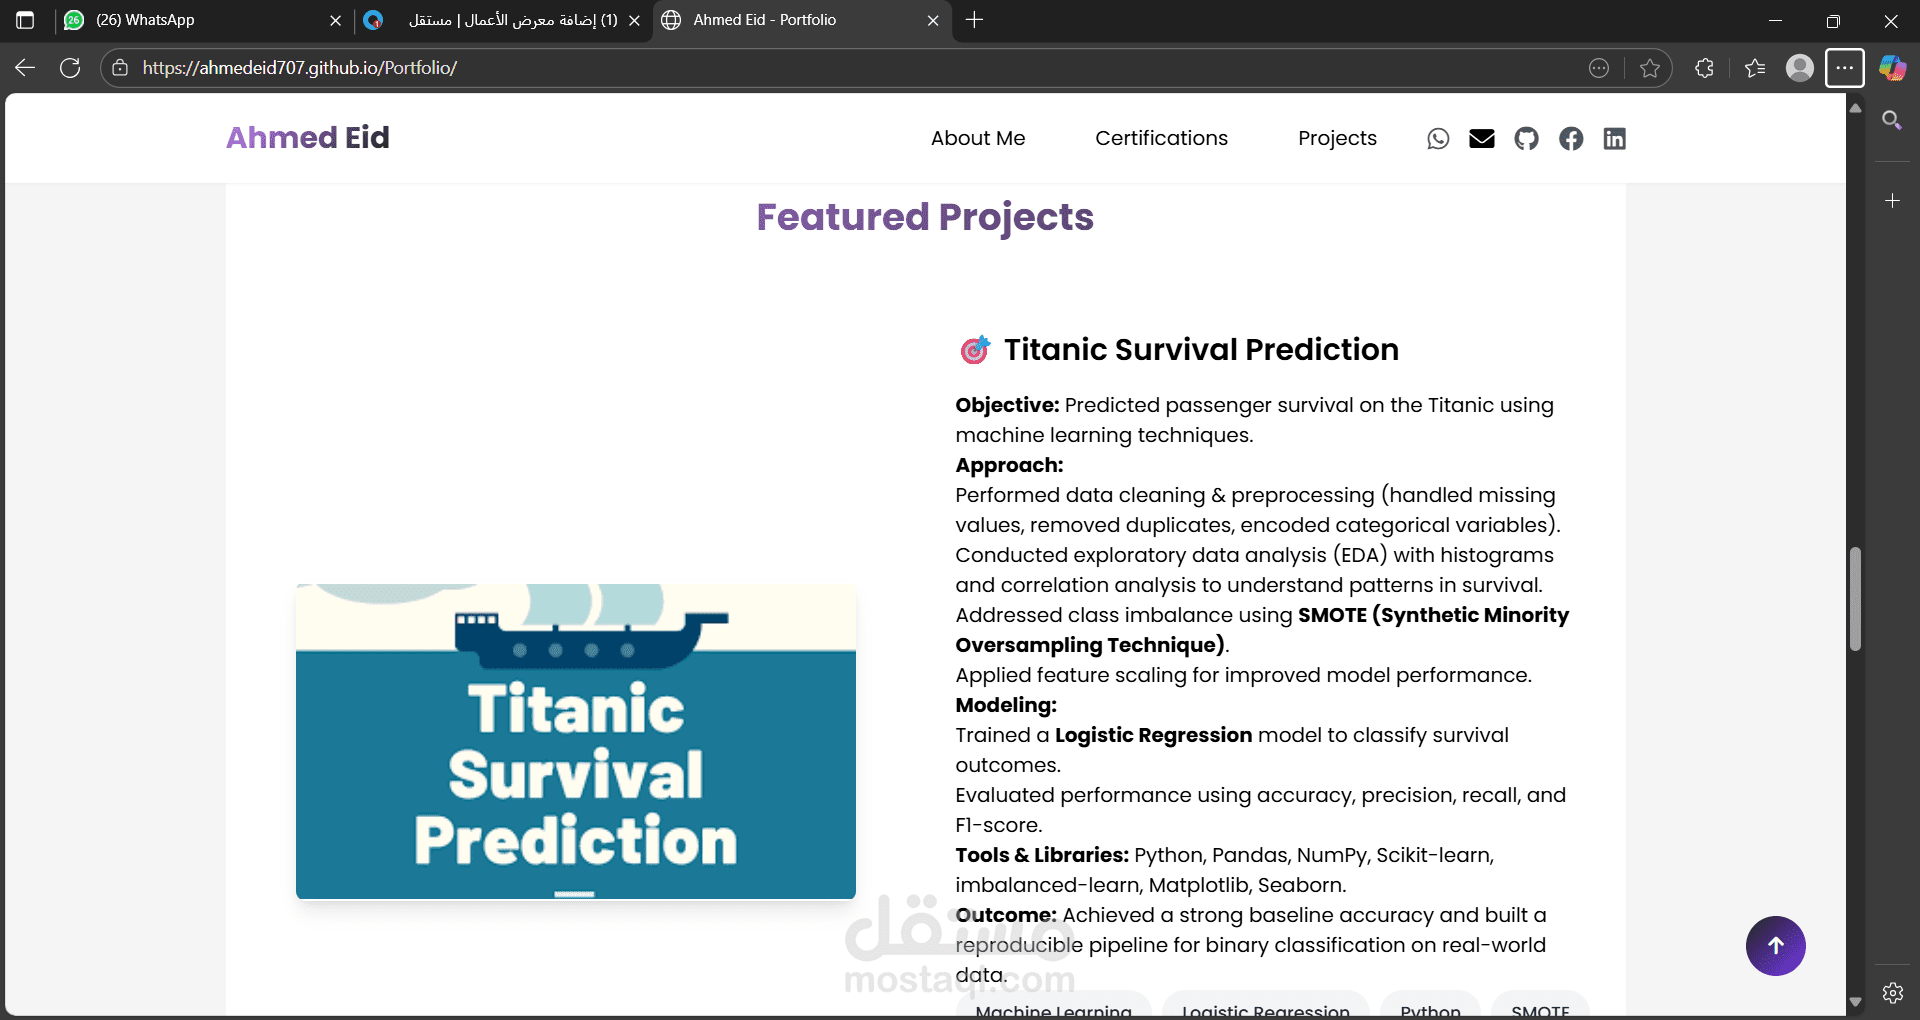Launch the Copilot sidebar icon
Screen dimensions: 1920x1020
tap(1892, 68)
